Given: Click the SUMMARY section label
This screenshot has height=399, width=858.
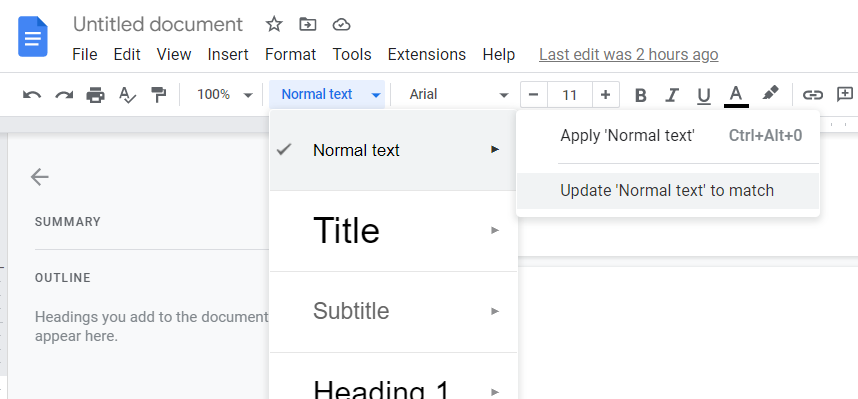Looking at the screenshot, I should click(68, 222).
